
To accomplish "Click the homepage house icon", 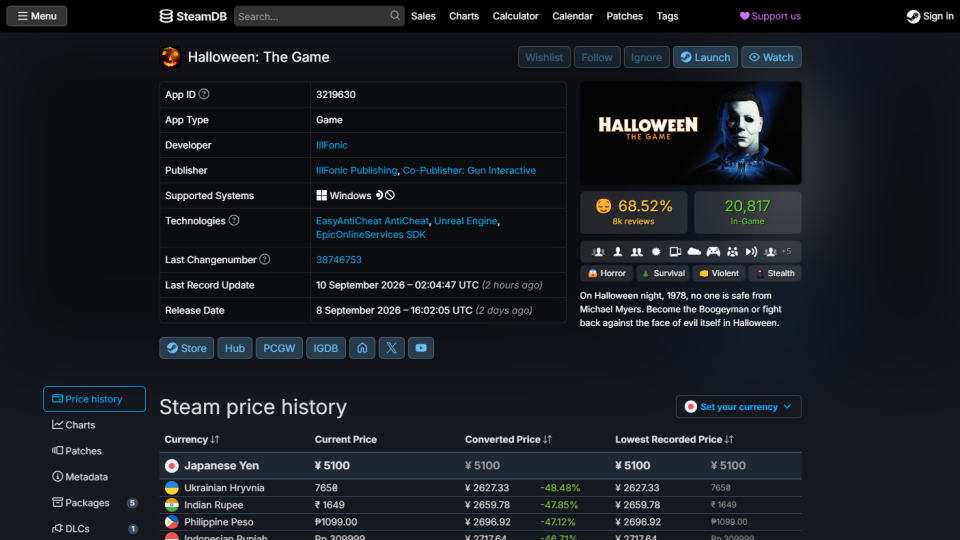I will [x=362, y=348].
